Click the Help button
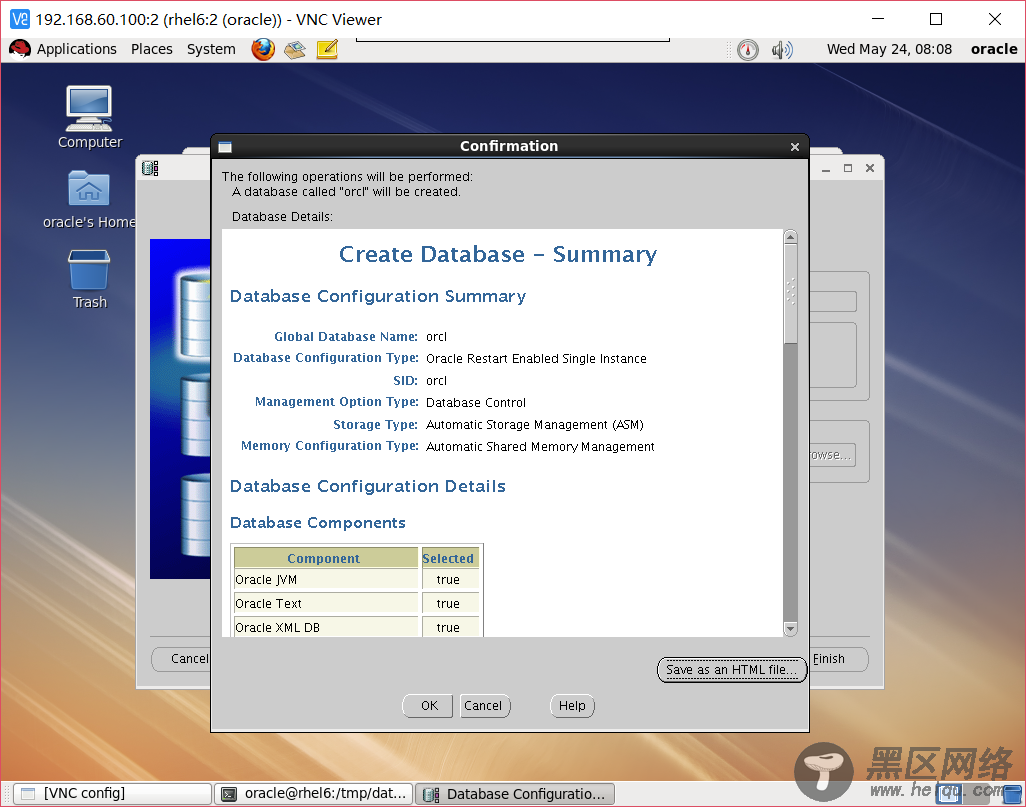Screen dimensions: 1026x807 [x=572, y=706]
